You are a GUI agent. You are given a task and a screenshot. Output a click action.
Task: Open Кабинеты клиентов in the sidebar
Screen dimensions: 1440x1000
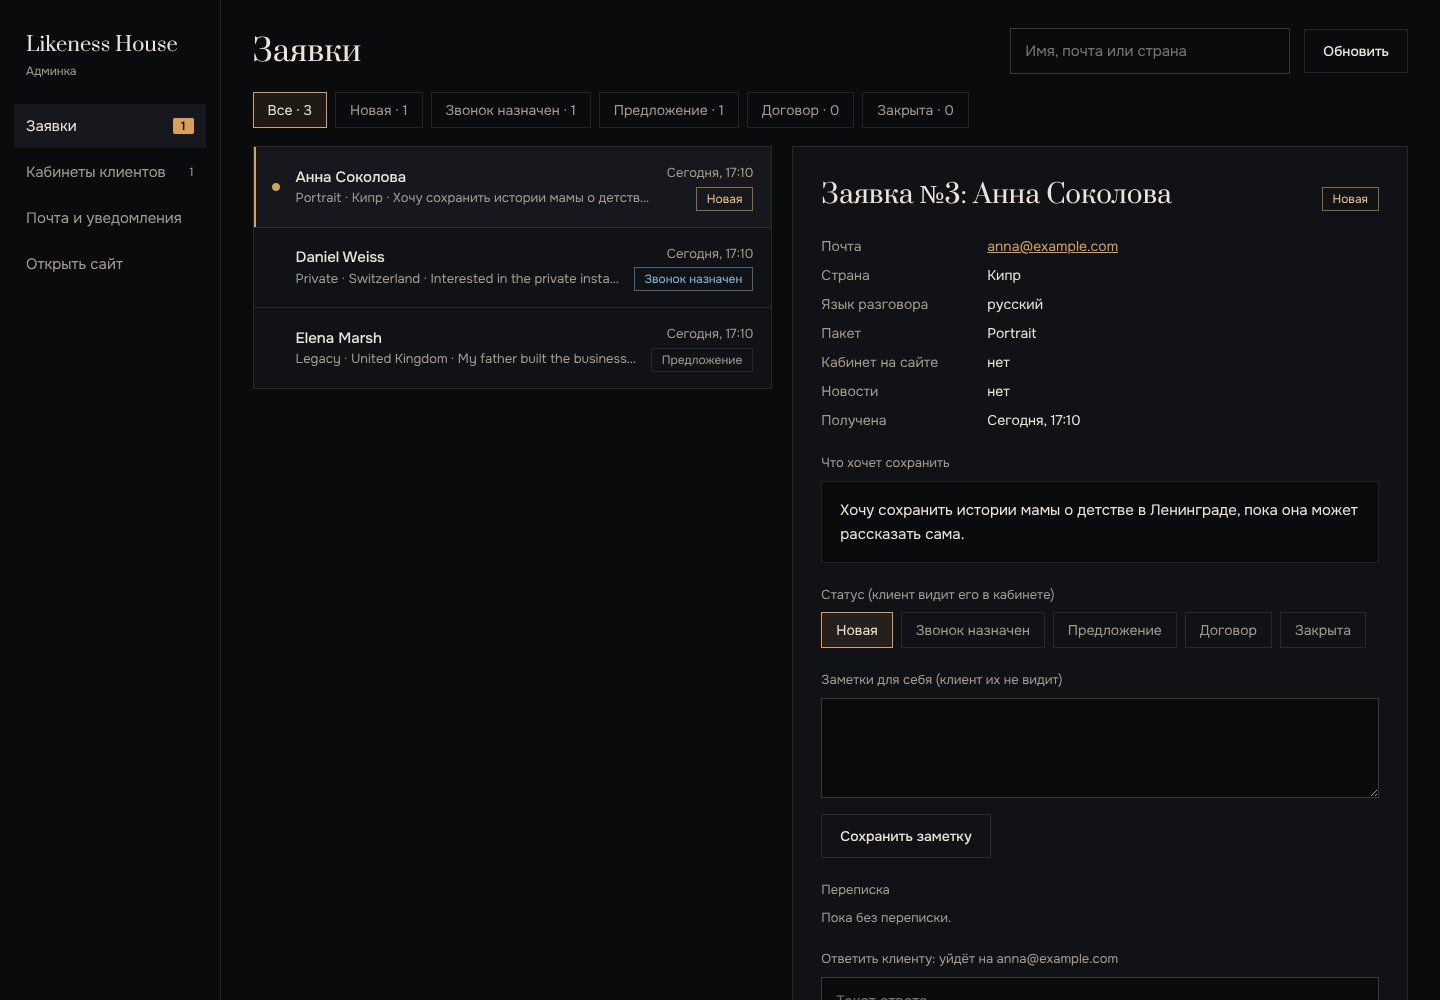click(110, 172)
